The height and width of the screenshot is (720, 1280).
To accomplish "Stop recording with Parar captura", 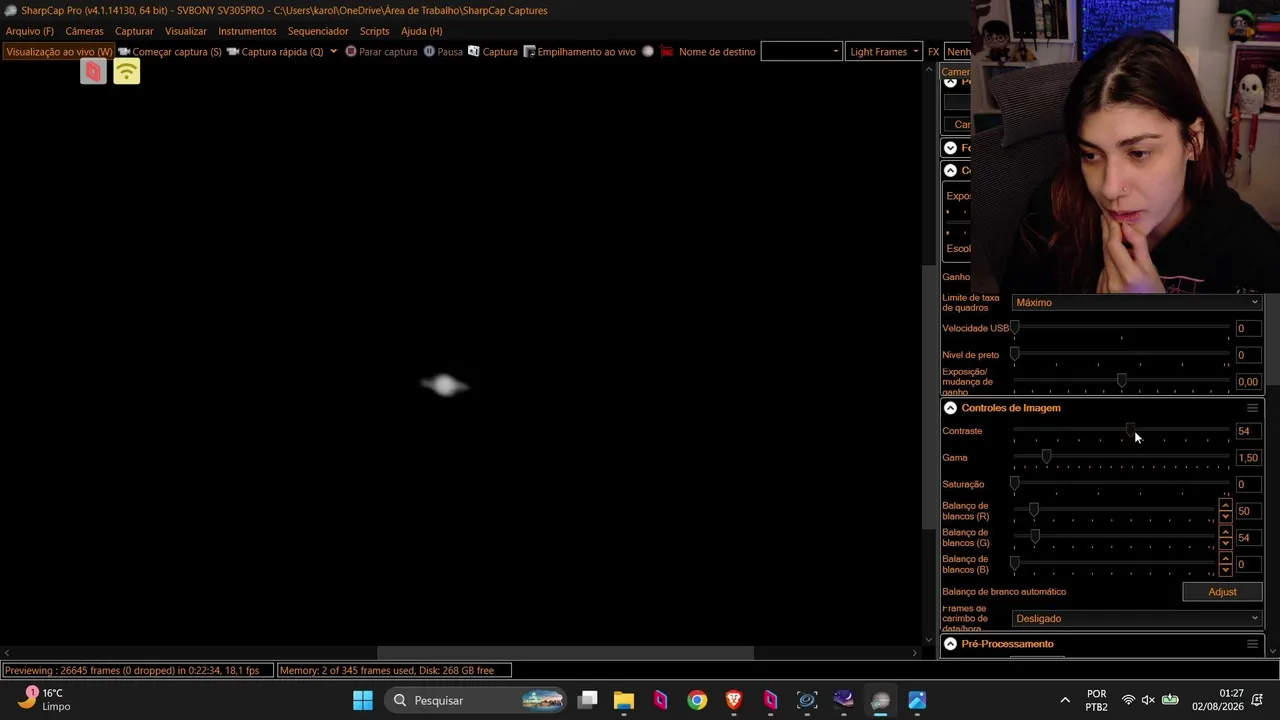I will point(381,51).
